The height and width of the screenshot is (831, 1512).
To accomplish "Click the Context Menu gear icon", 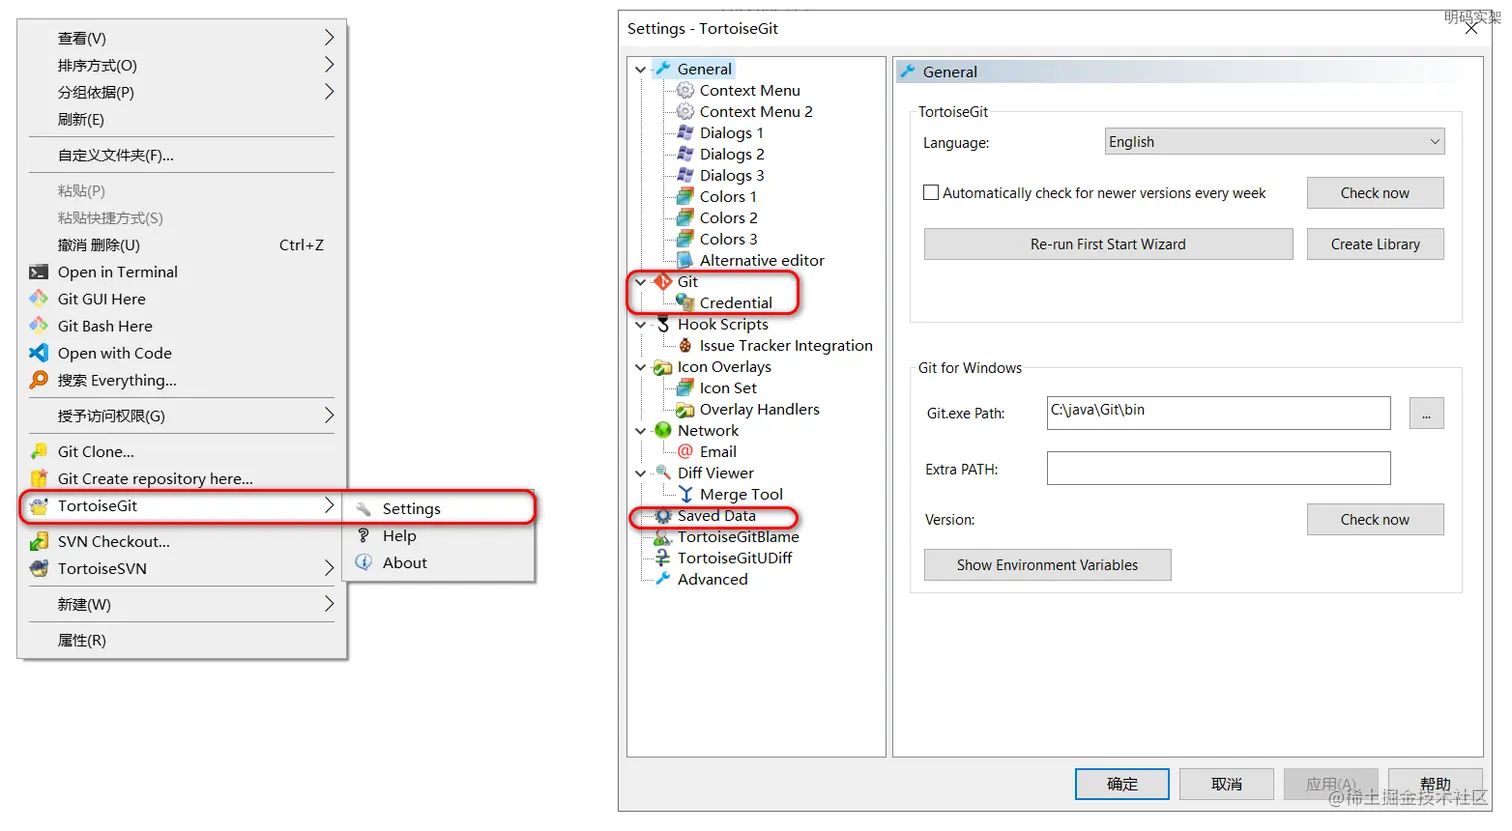I will pos(685,90).
